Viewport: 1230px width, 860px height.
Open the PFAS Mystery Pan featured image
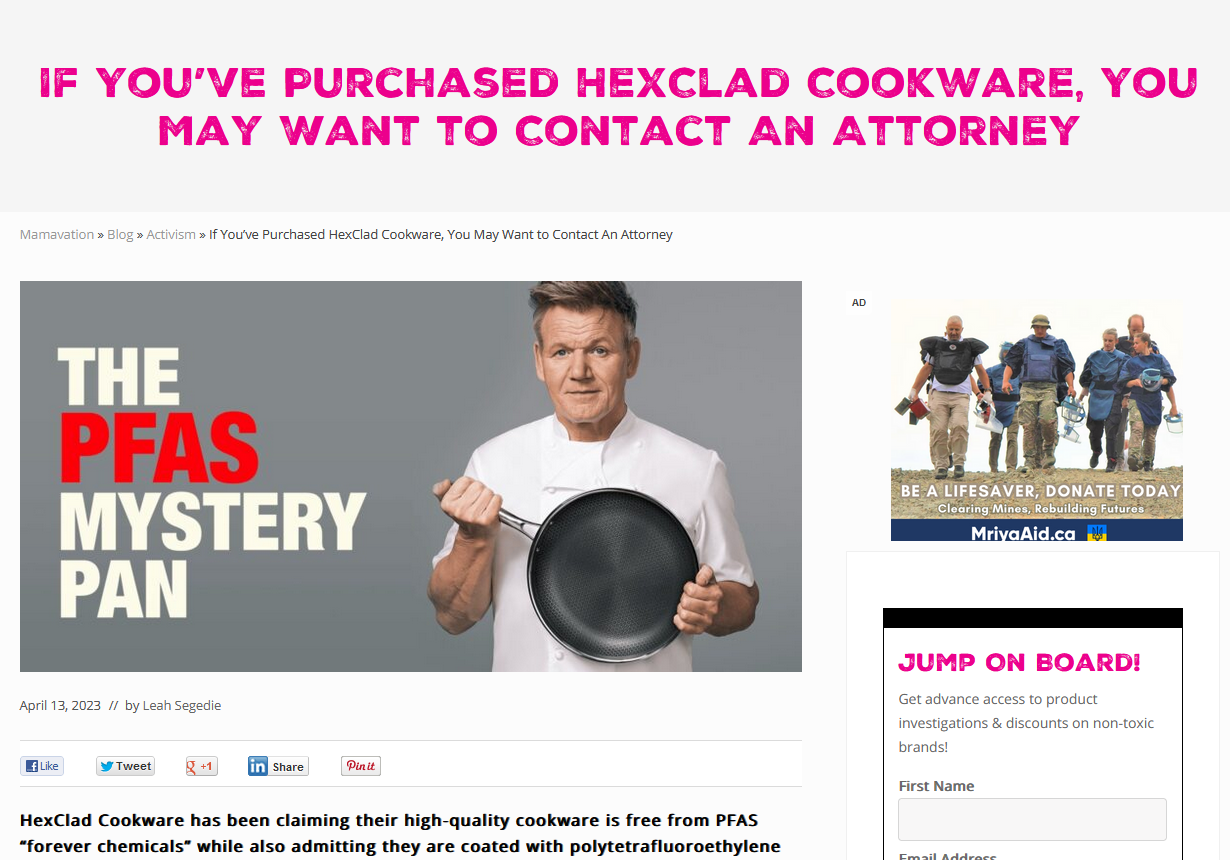pyautogui.click(x=411, y=476)
